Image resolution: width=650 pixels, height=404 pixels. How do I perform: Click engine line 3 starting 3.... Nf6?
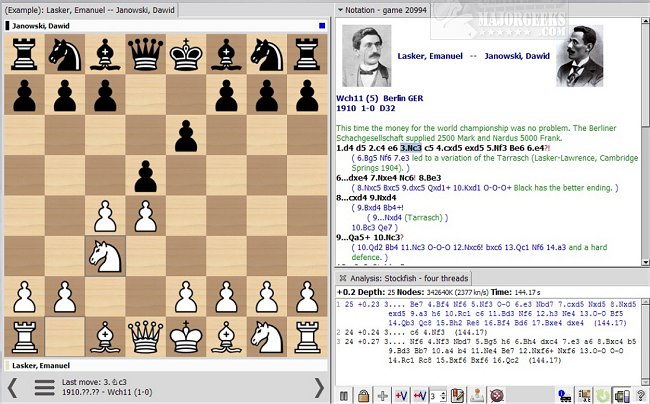(488, 351)
